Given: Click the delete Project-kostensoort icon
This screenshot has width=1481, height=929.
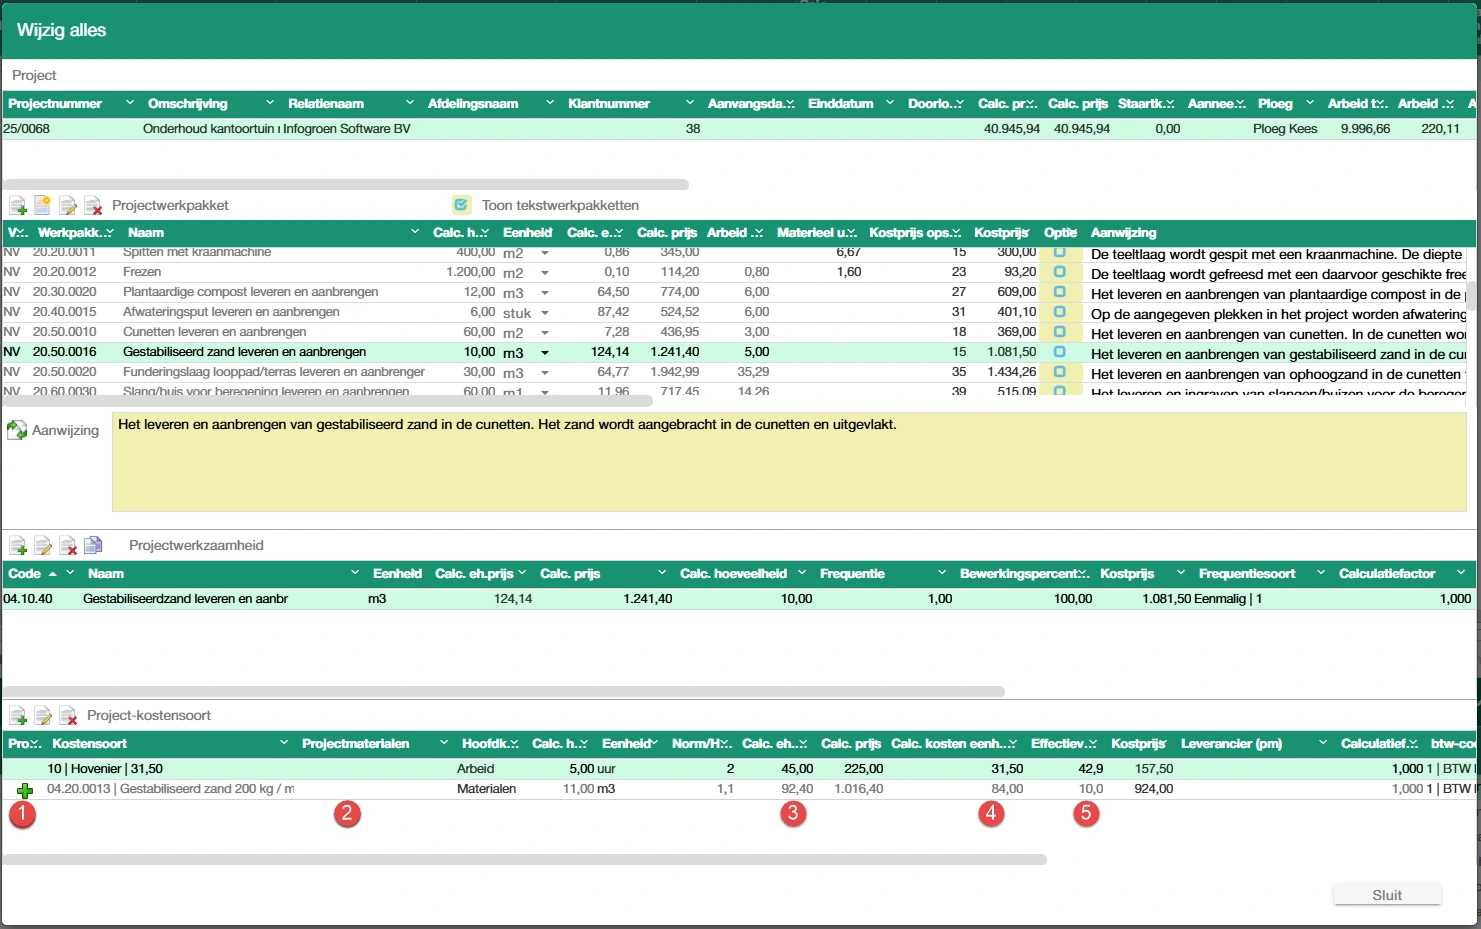Looking at the screenshot, I should tap(68, 716).
